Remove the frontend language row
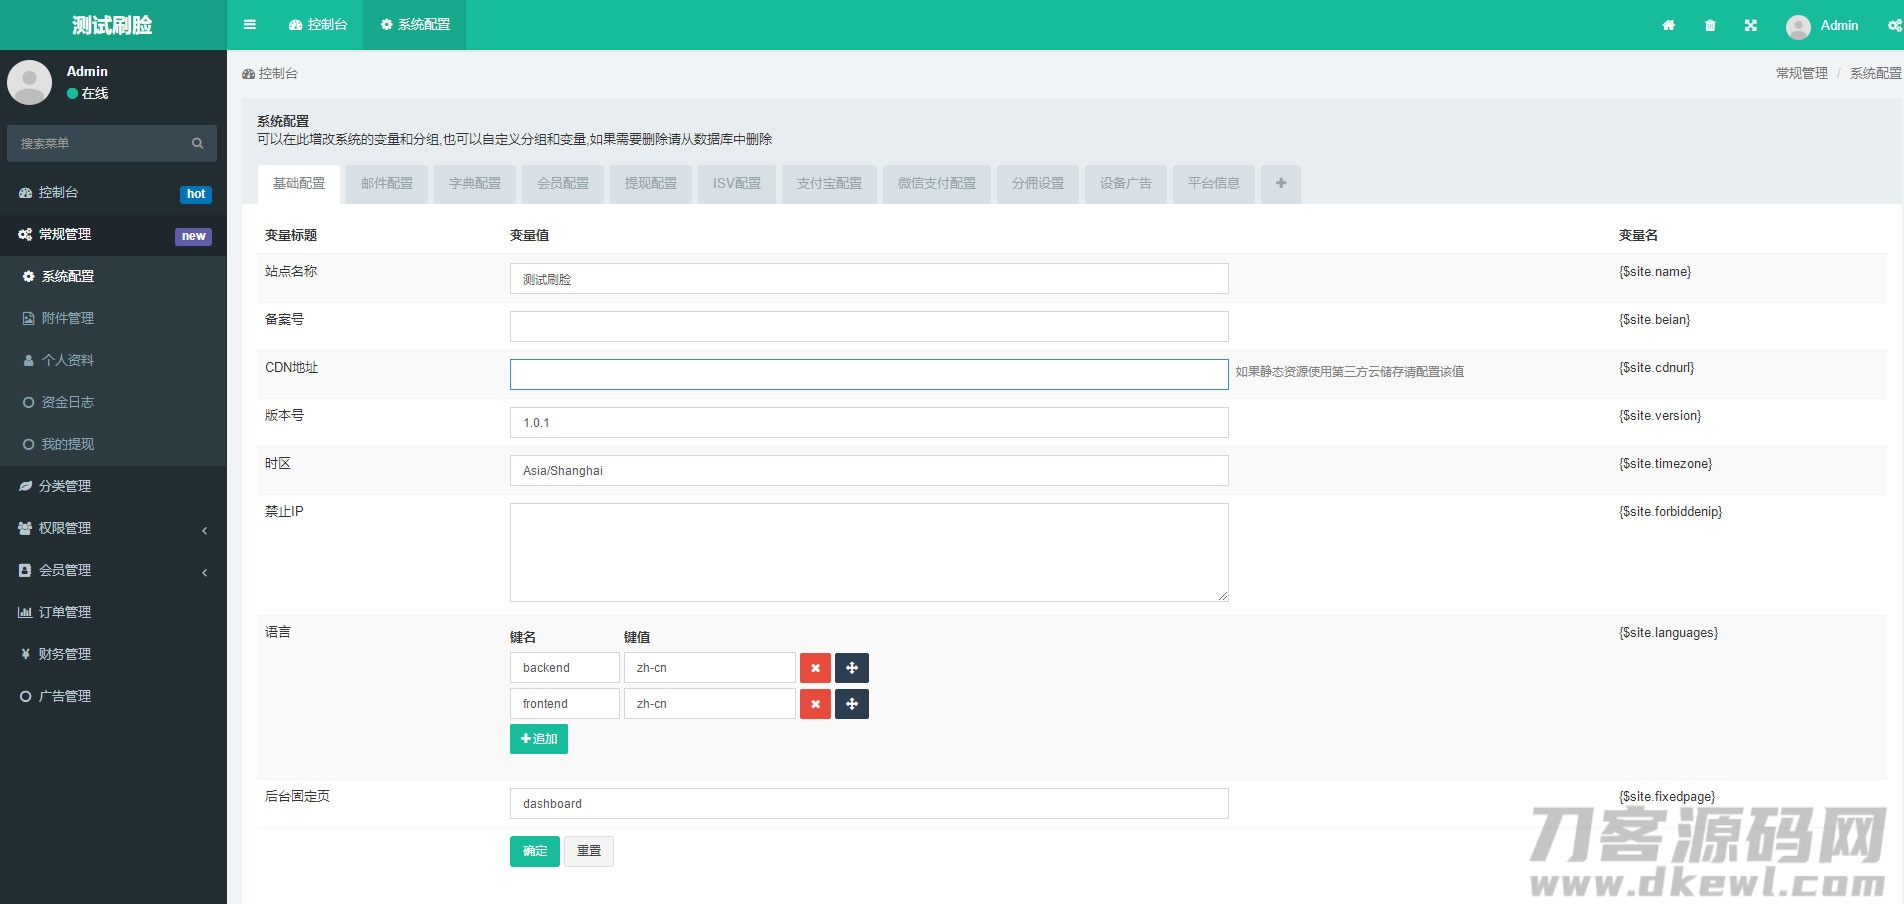1904x904 pixels. coord(815,704)
